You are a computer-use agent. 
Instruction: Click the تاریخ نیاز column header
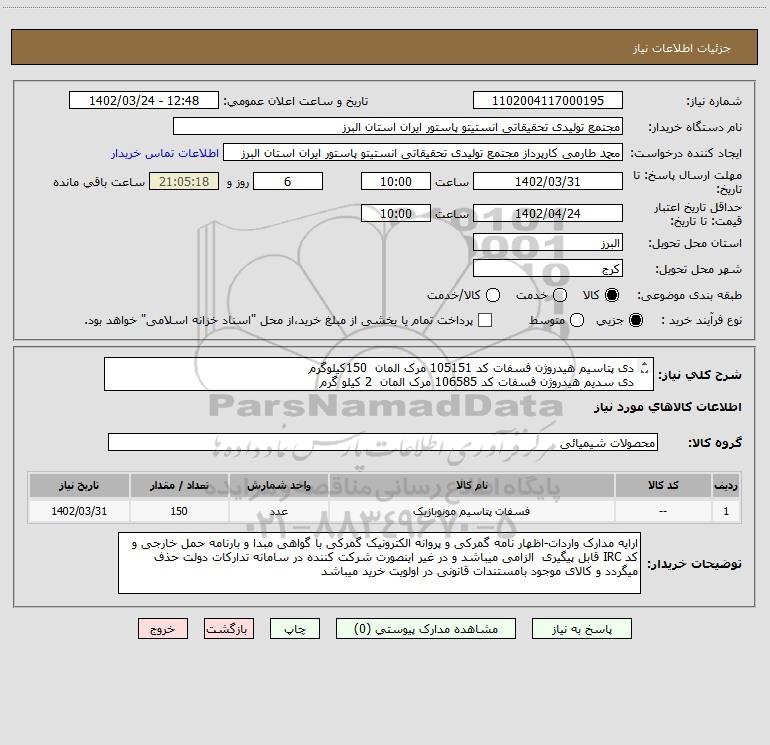(x=79, y=485)
